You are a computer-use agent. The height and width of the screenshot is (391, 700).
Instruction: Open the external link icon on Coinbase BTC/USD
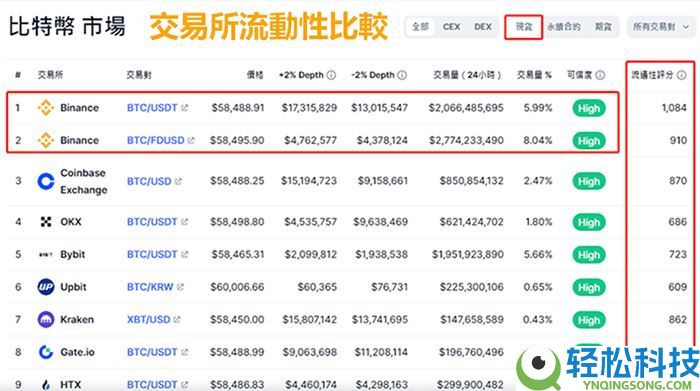click(x=178, y=181)
